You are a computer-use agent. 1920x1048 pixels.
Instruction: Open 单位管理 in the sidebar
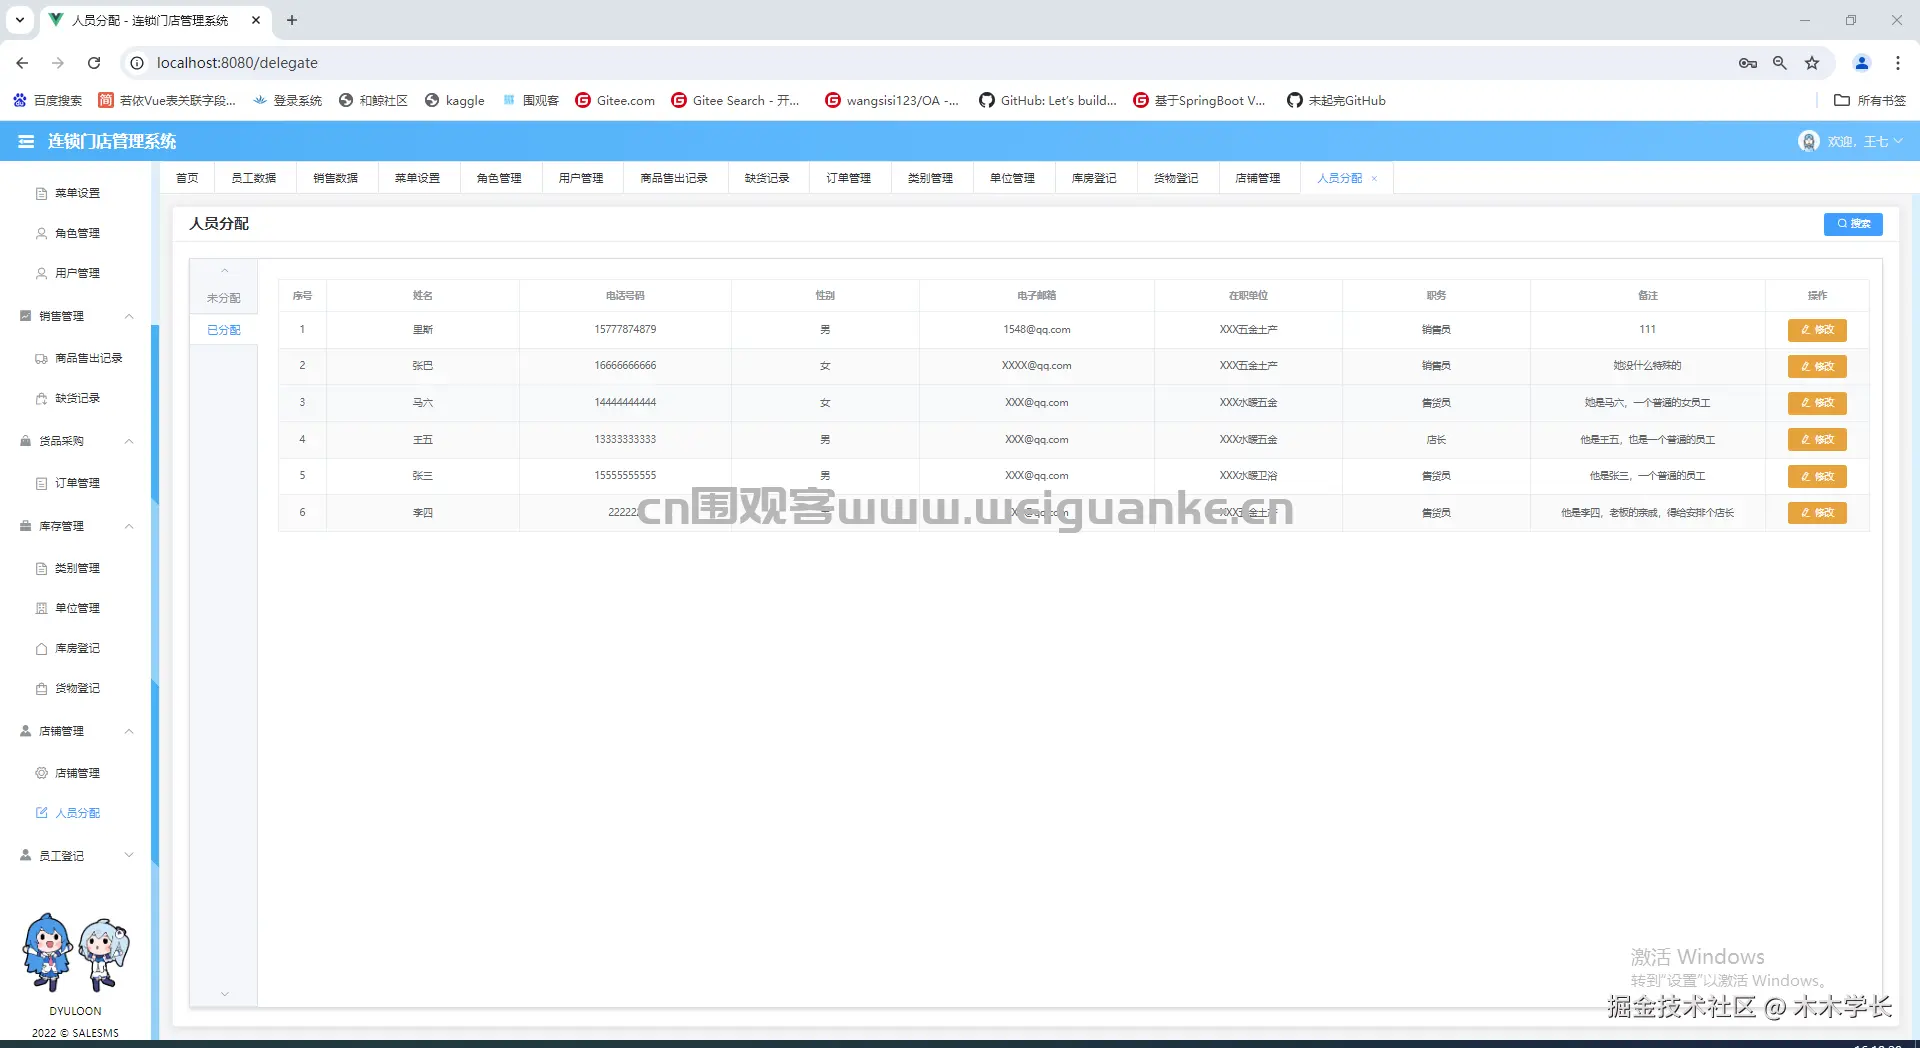pyautogui.click(x=77, y=608)
